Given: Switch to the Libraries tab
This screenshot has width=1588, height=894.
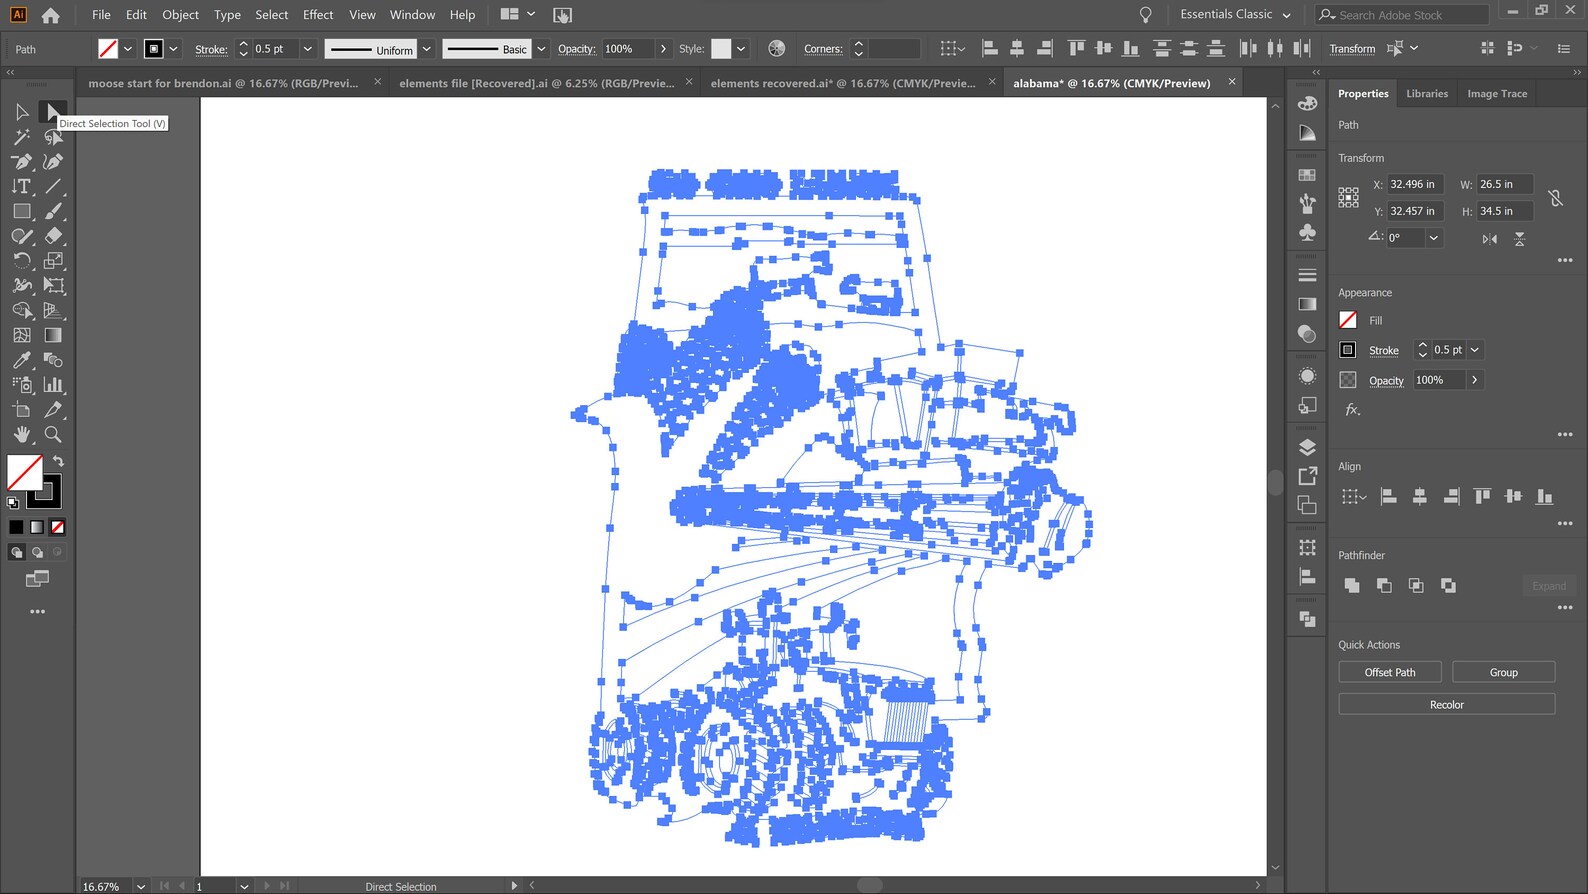Looking at the screenshot, I should (1426, 94).
